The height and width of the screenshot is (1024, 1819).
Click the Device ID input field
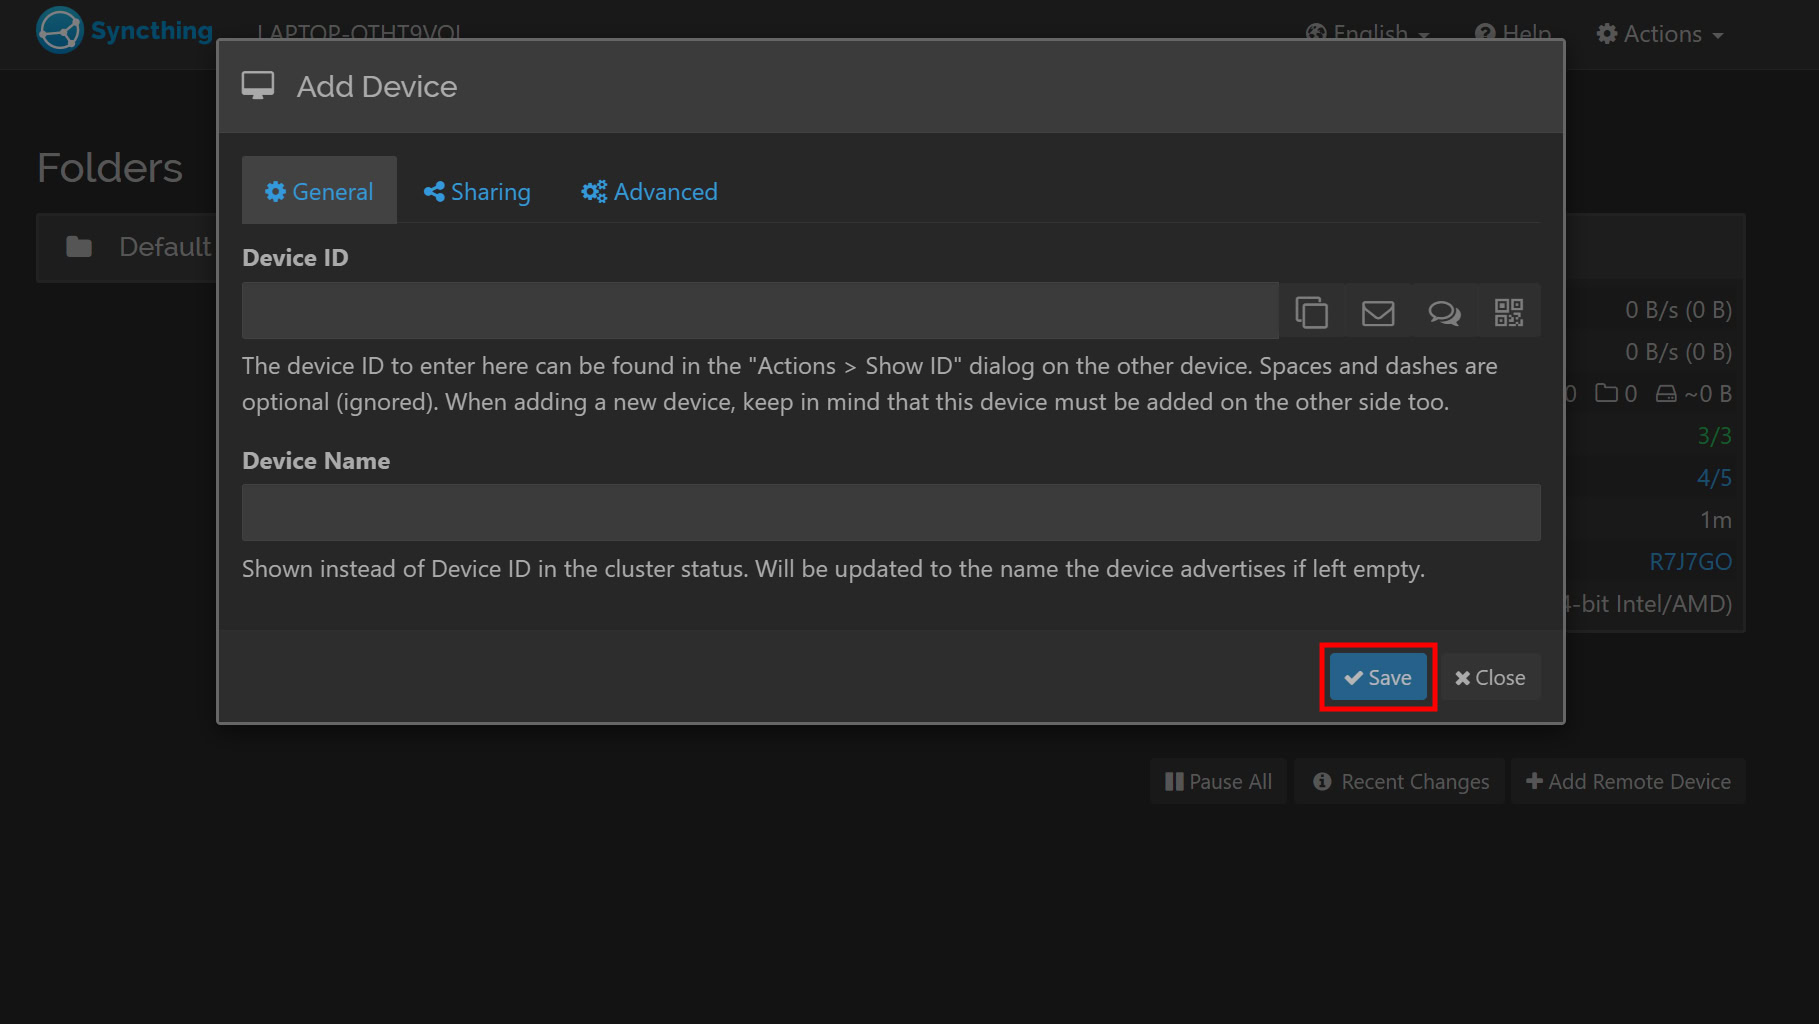pyautogui.click(x=760, y=311)
